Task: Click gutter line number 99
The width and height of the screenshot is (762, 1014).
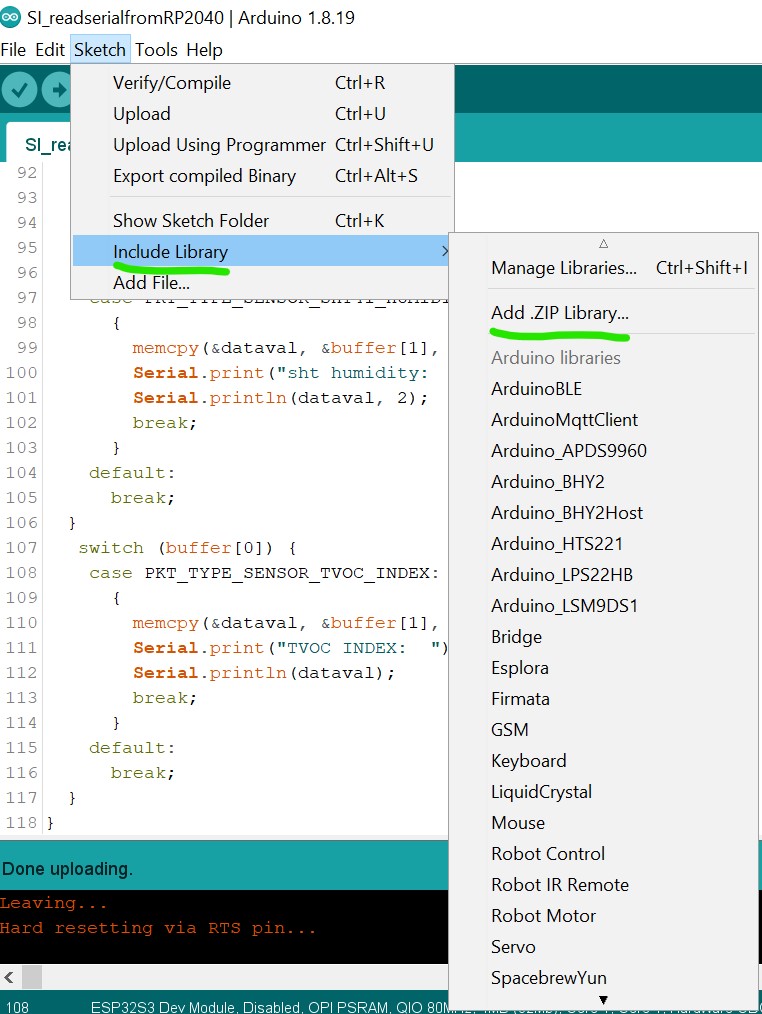Action: [x=27, y=348]
